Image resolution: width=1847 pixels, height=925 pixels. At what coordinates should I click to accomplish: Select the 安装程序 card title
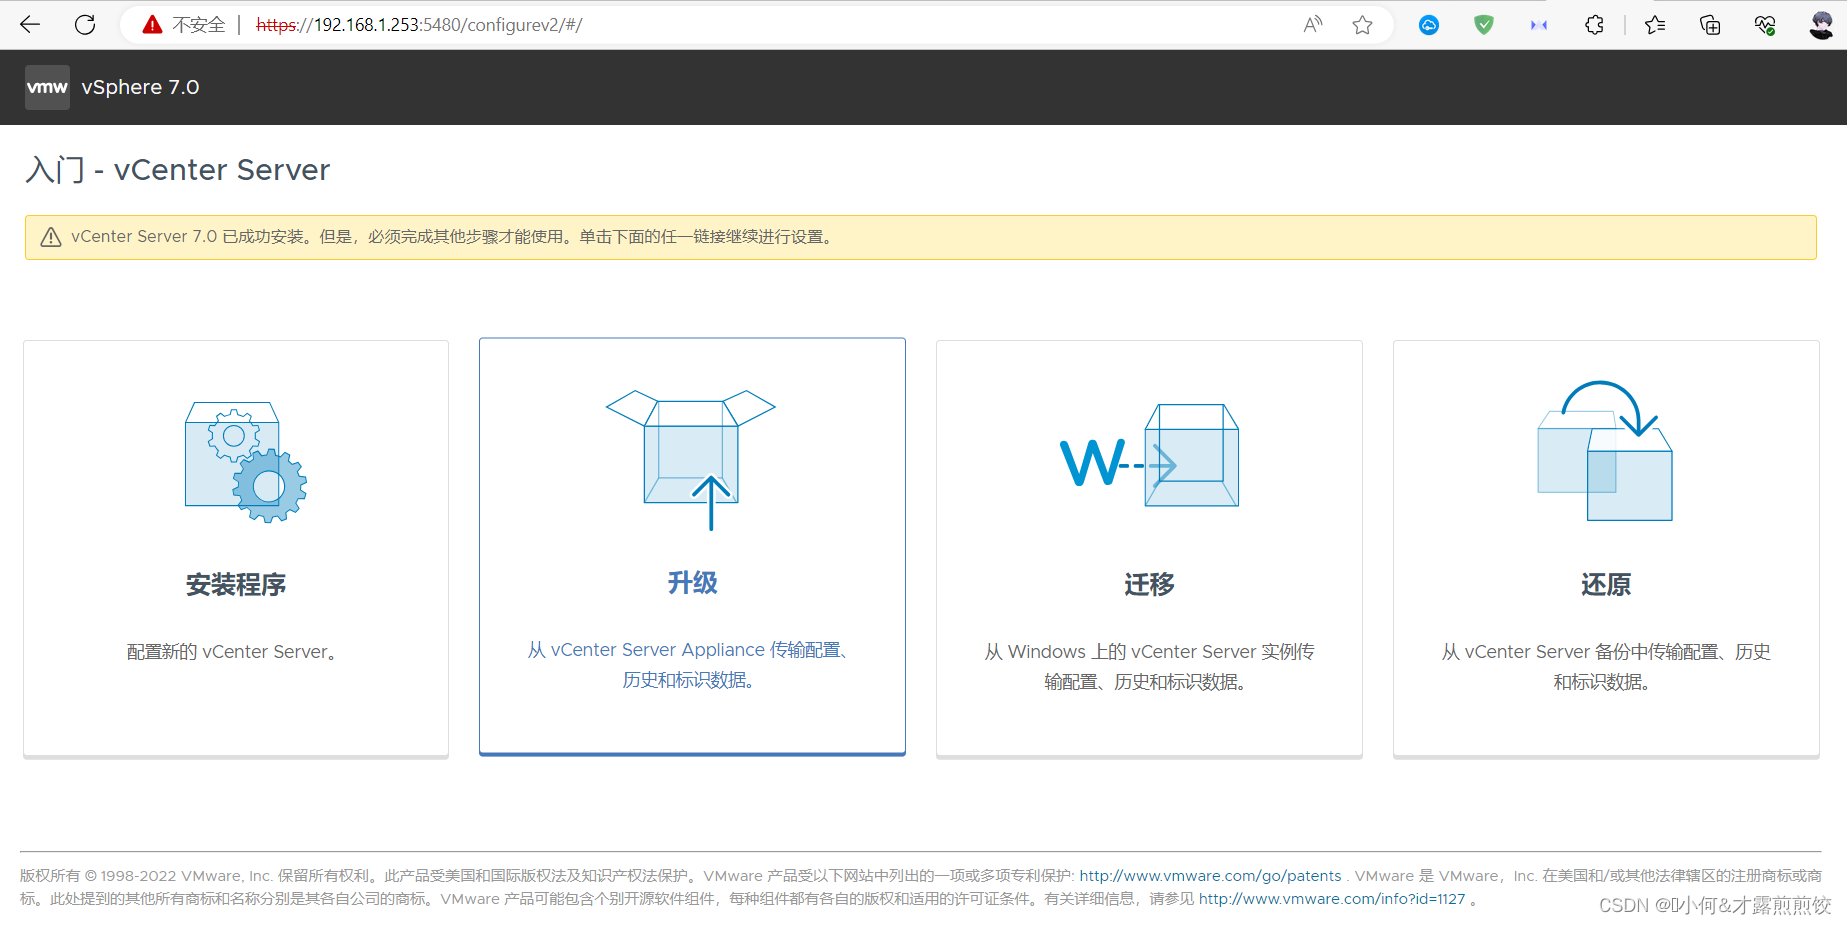tap(236, 585)
